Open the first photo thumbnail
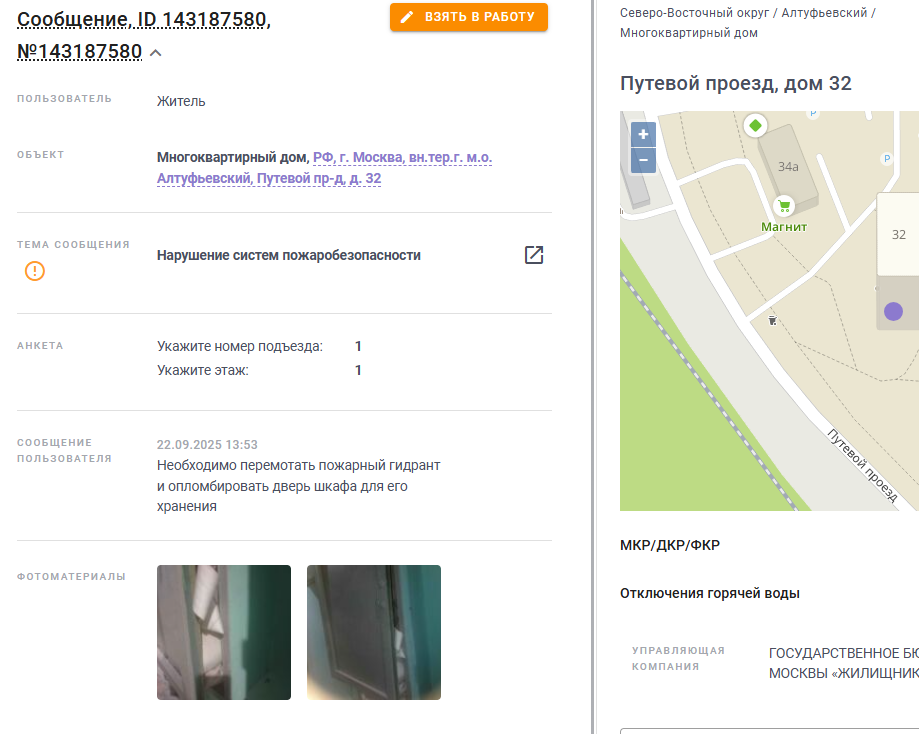The width and height of the screenshot is (919, 734). pos(224,632)
